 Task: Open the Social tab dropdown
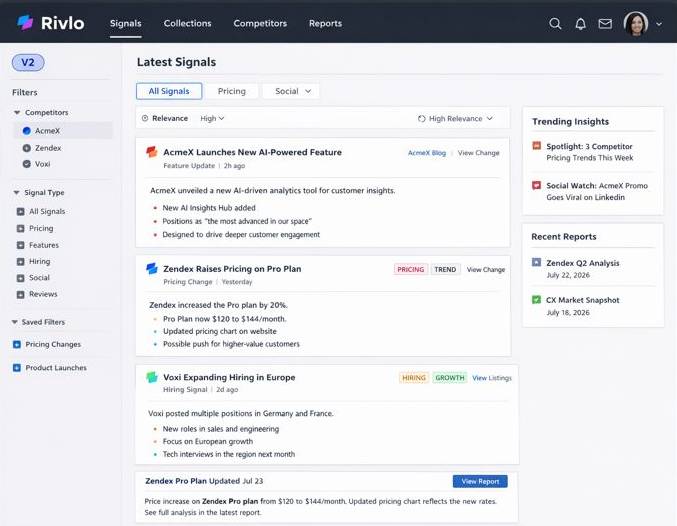[291, 91]
